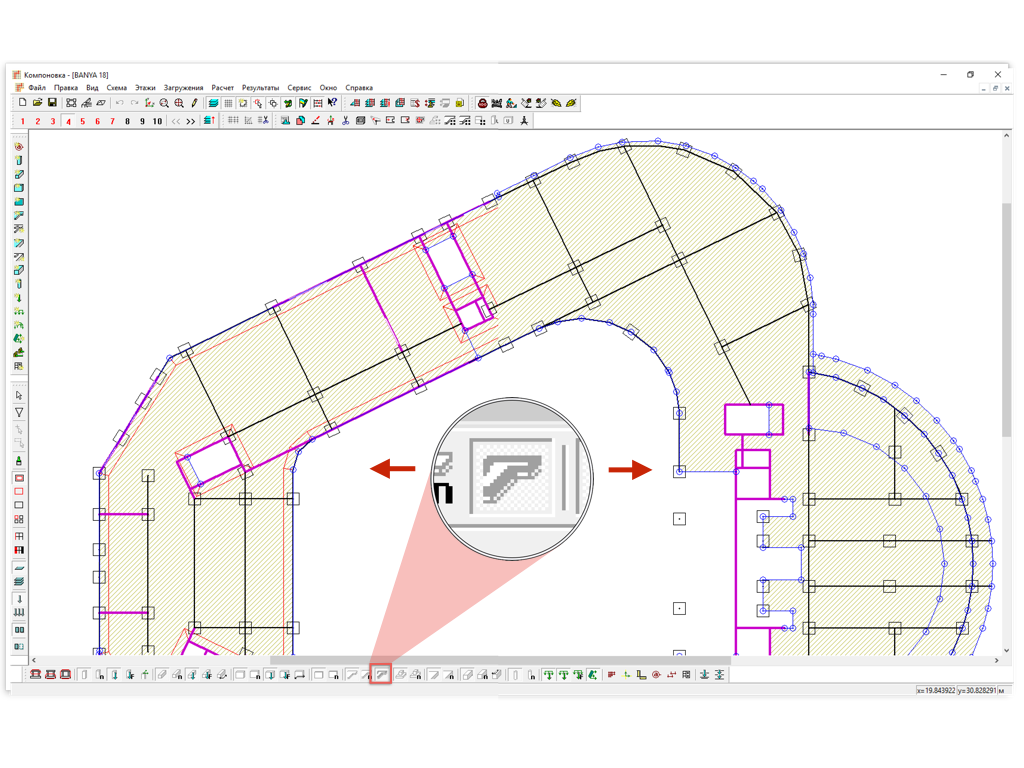Open the Этажи menu
The image size is (1024, 768).
pyautogui.click(x=145, y=88)
